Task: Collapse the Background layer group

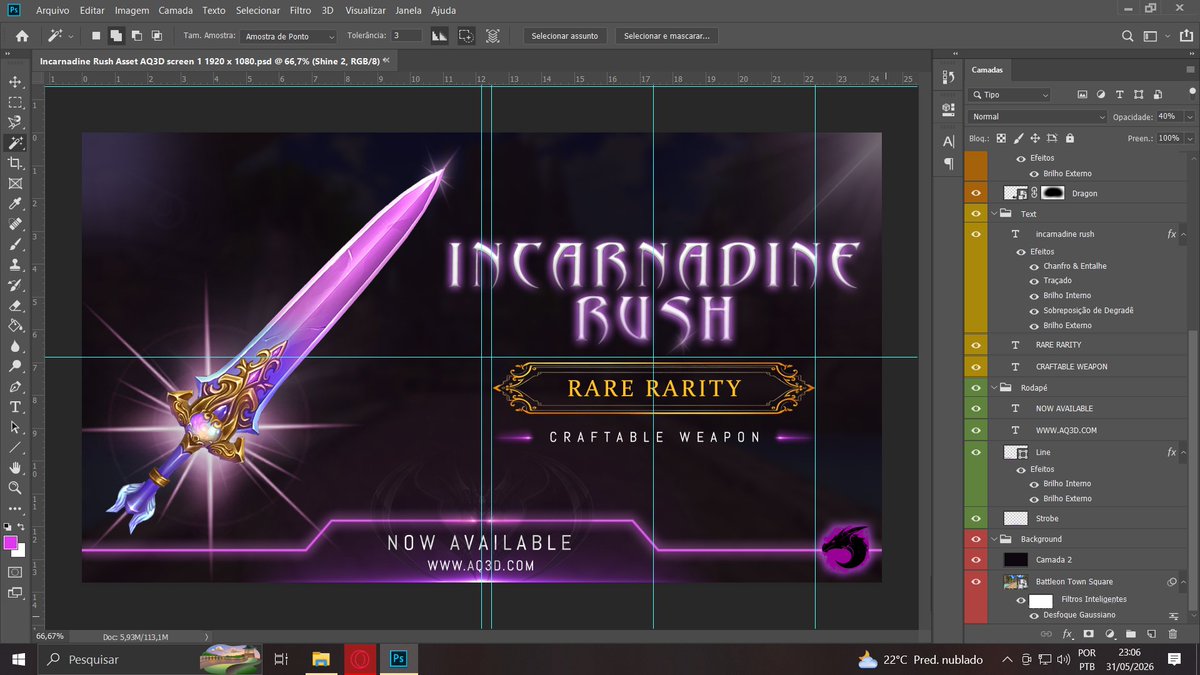Action: coord(995,539)
